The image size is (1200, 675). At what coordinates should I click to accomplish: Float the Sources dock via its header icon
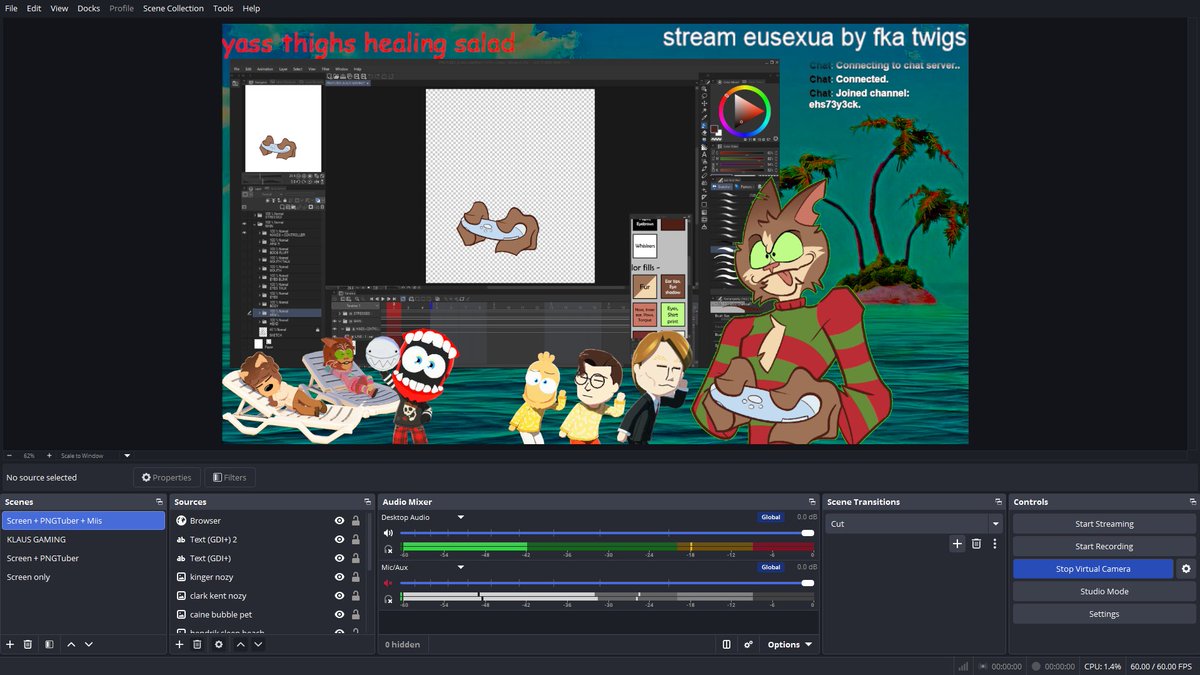click(x=366, y=502)
